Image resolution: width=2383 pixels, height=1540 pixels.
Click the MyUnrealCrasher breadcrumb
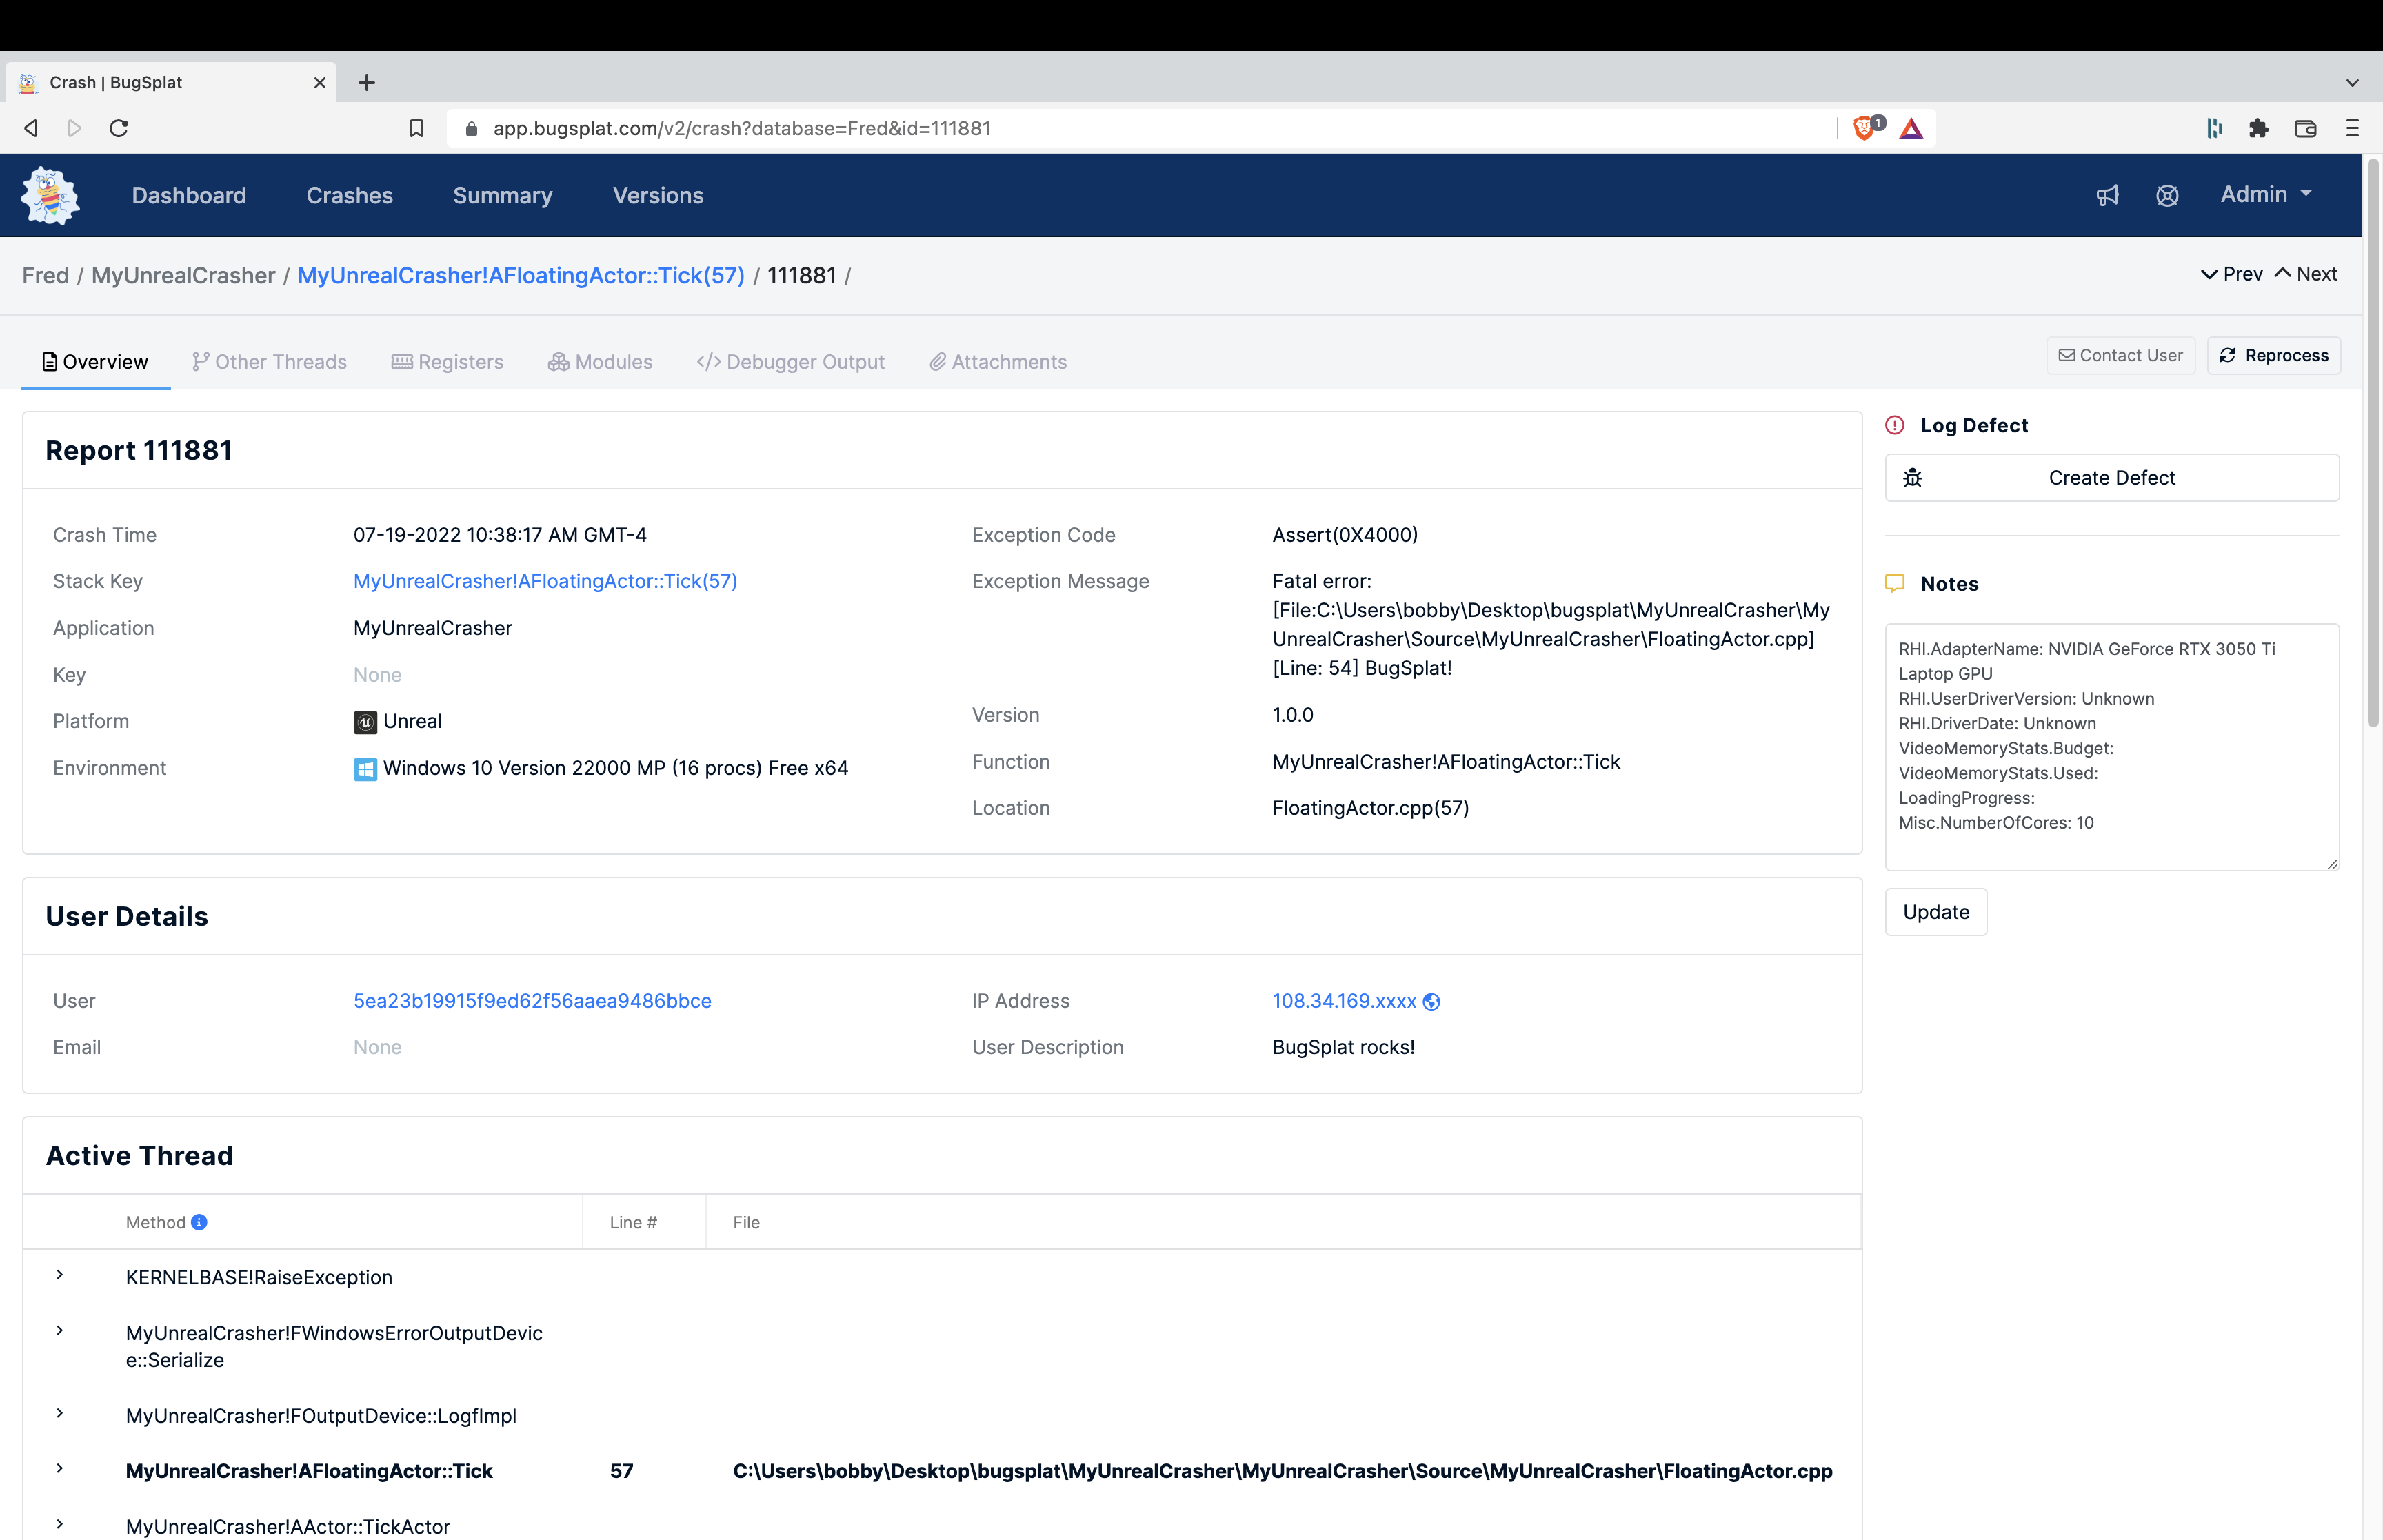pos(183,276)
